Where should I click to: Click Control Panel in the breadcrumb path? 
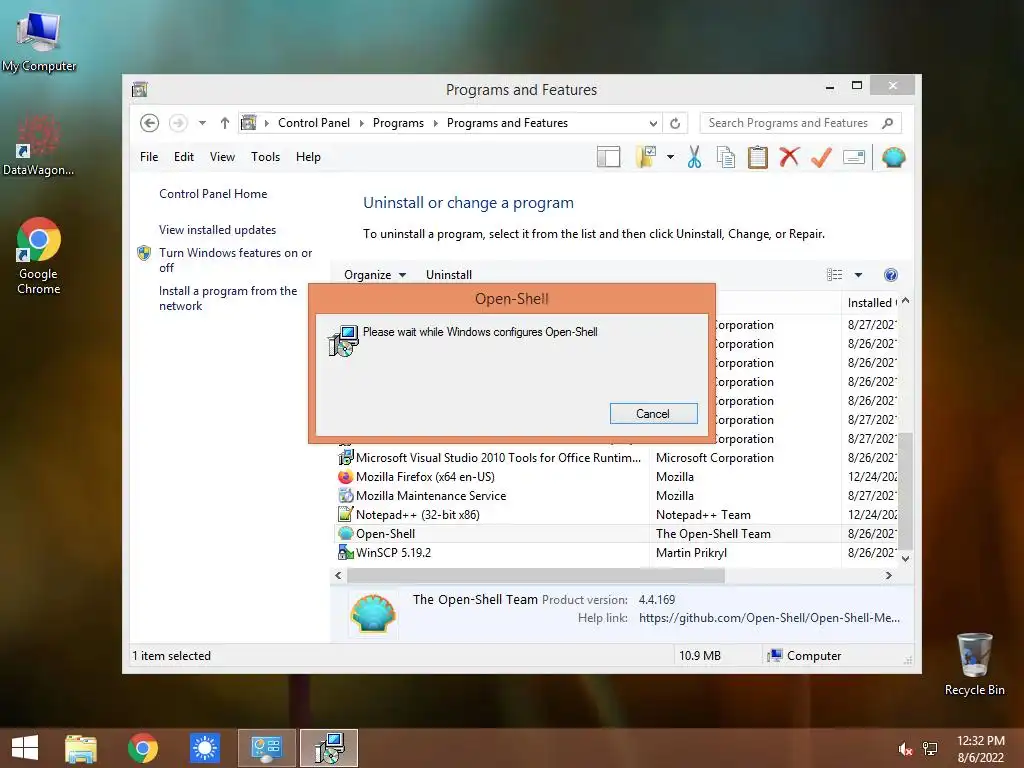pyautogui.click(x=313, y=123)
